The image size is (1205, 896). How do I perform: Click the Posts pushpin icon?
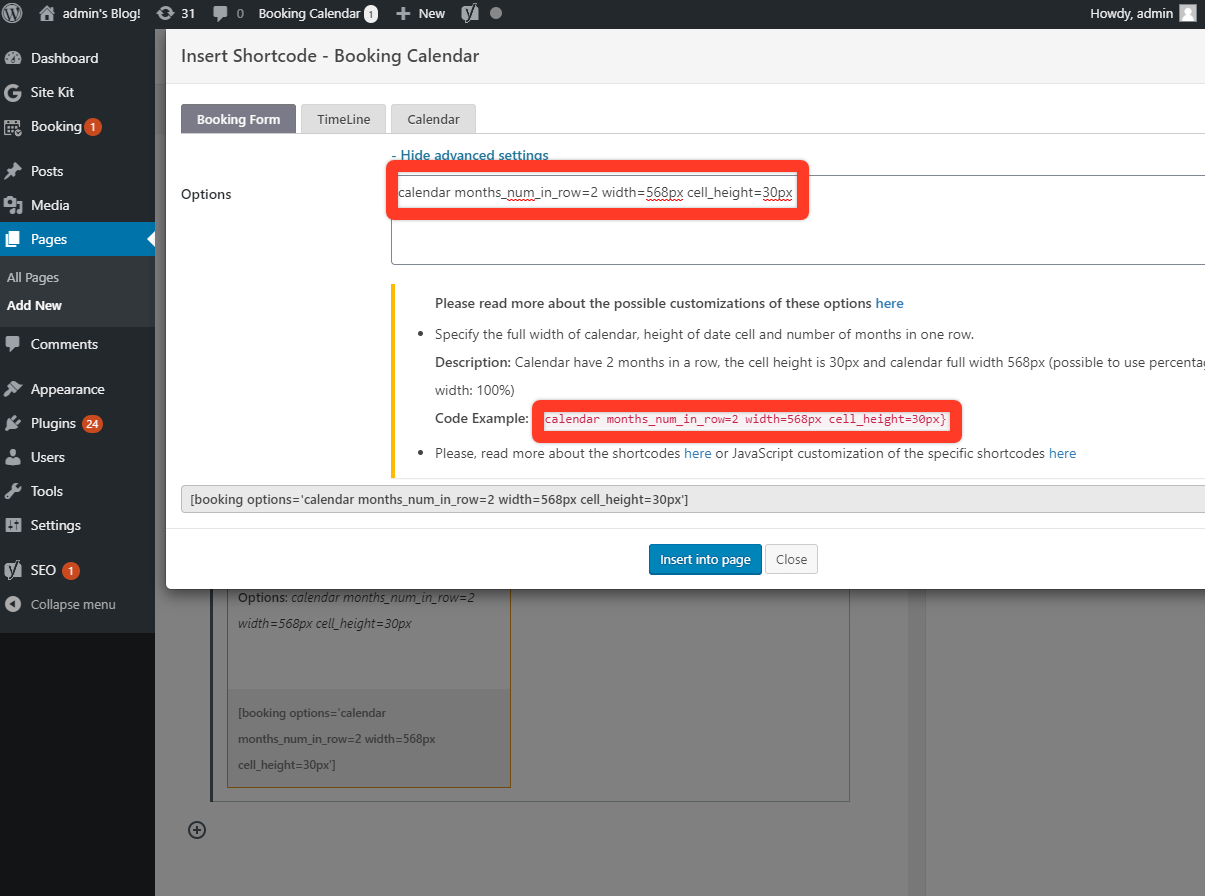click(x=13, y=171)
